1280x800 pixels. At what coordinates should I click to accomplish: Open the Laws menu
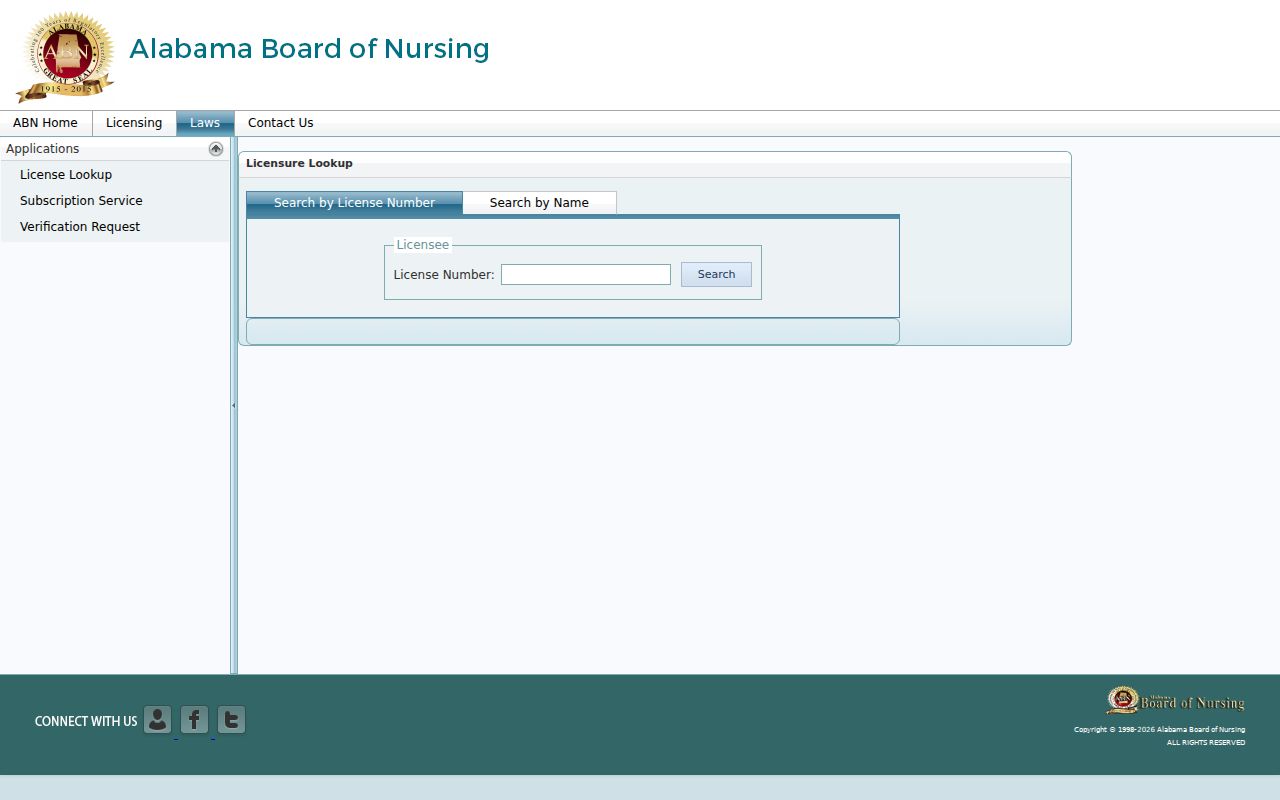click(205, 123)
